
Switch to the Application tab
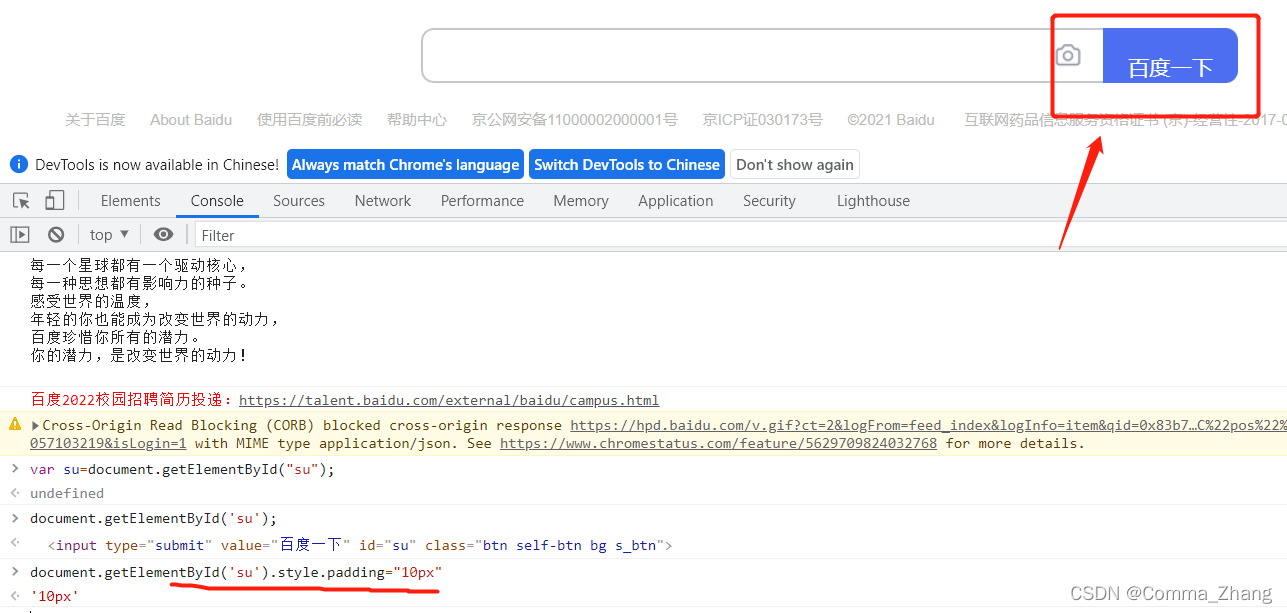676,200
